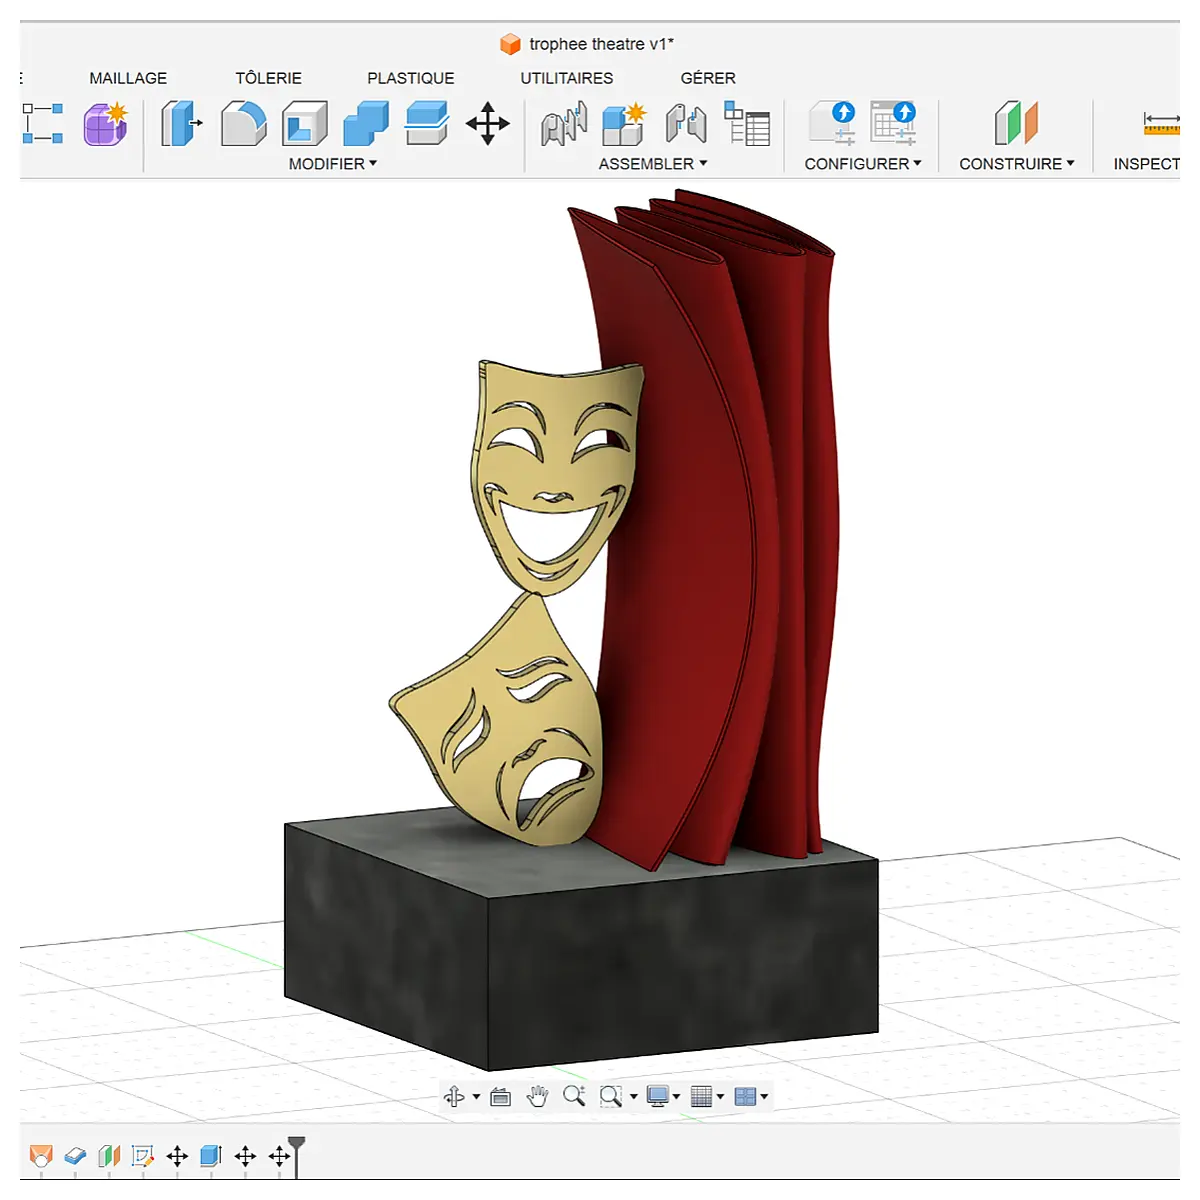Expand the ASSEMBLER dropdown menu
Image resolution: width=1200 pixels, height=1200 pixels.
click(653, 164)
